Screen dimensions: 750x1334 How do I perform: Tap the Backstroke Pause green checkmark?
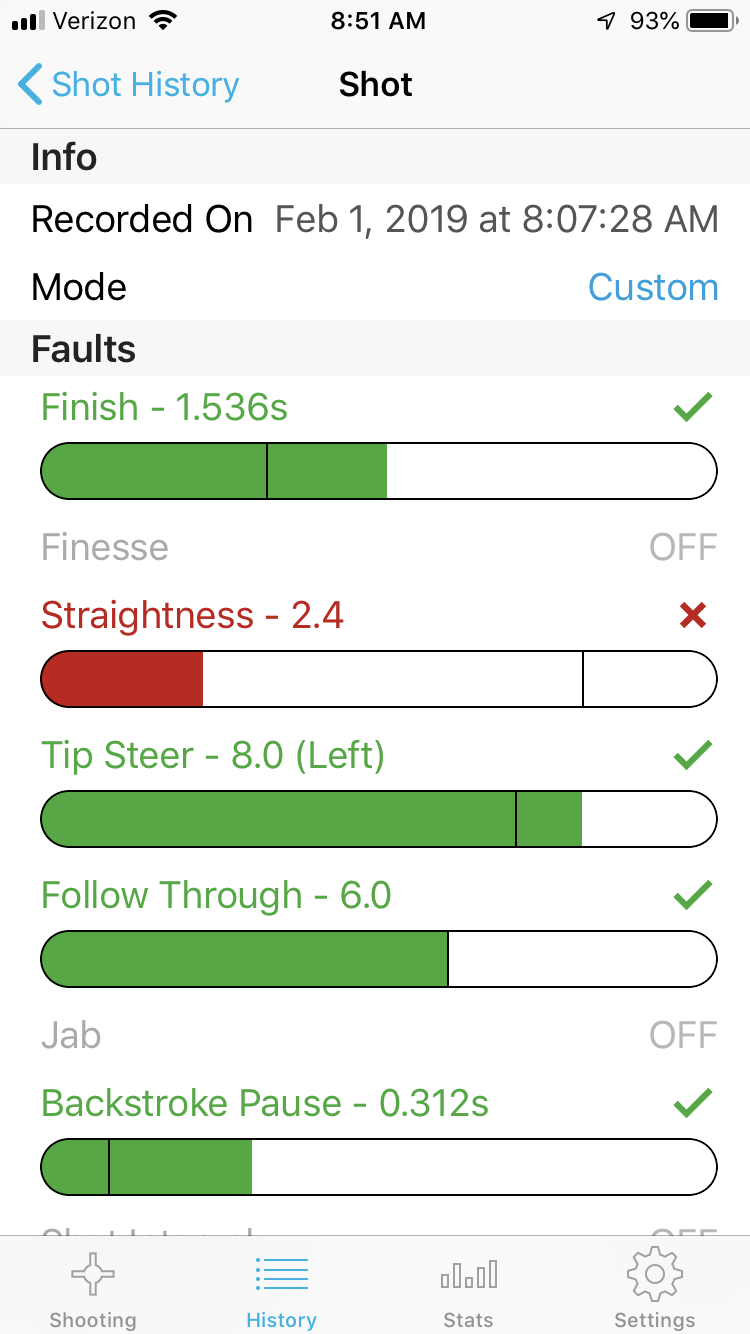point(692,1103)
